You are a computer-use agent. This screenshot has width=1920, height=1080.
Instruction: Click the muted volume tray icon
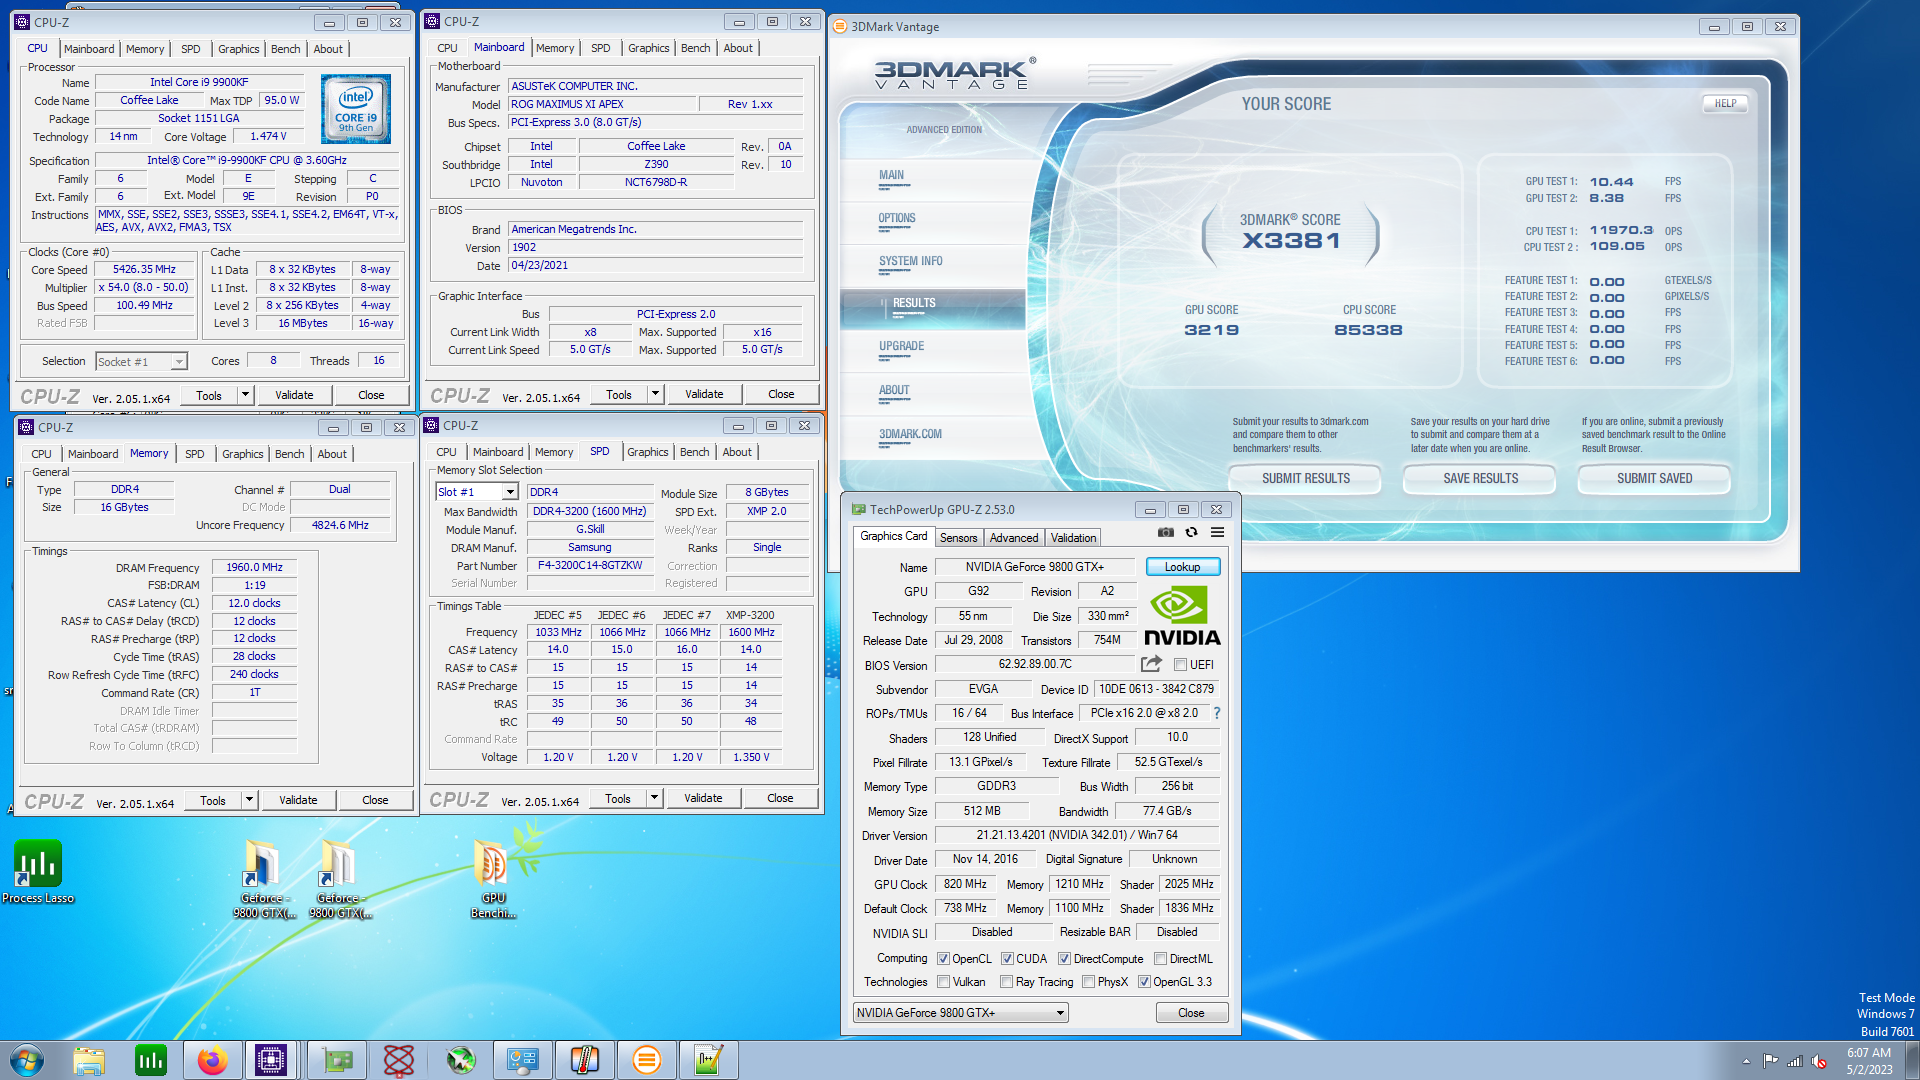(1819, 1061)
